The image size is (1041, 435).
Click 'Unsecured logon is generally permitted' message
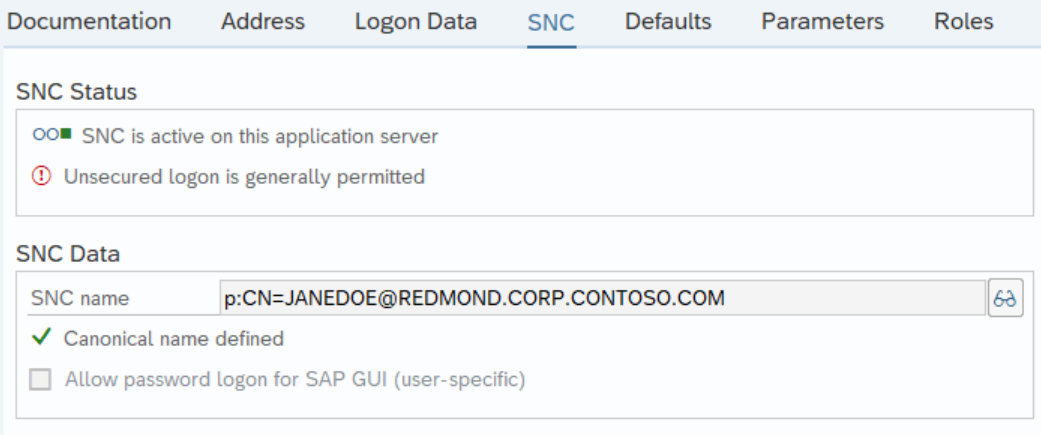click(244, 177)
